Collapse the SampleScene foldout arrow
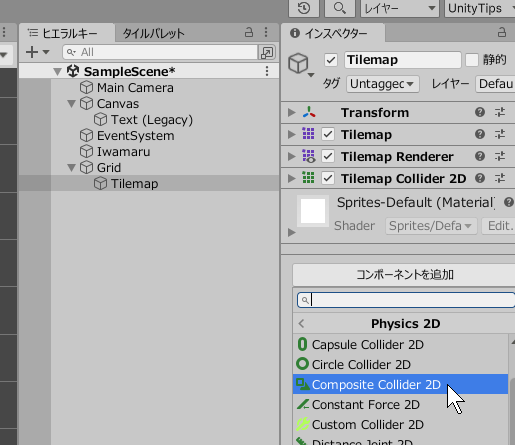 [x=57, y=71]
